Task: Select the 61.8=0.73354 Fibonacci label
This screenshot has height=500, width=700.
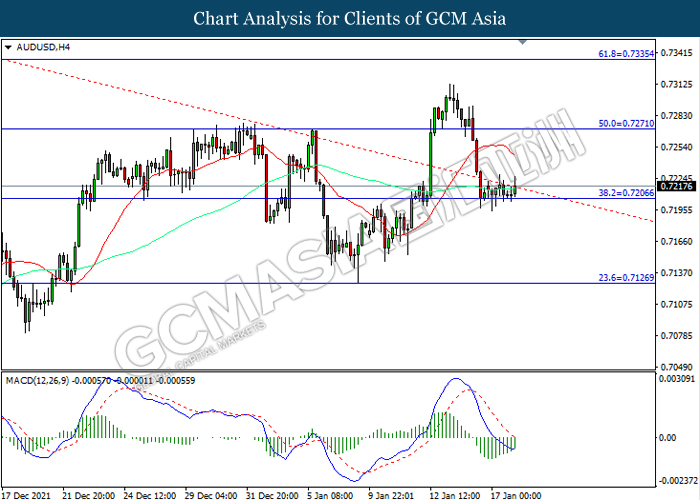Action: [x=626, y=54]
